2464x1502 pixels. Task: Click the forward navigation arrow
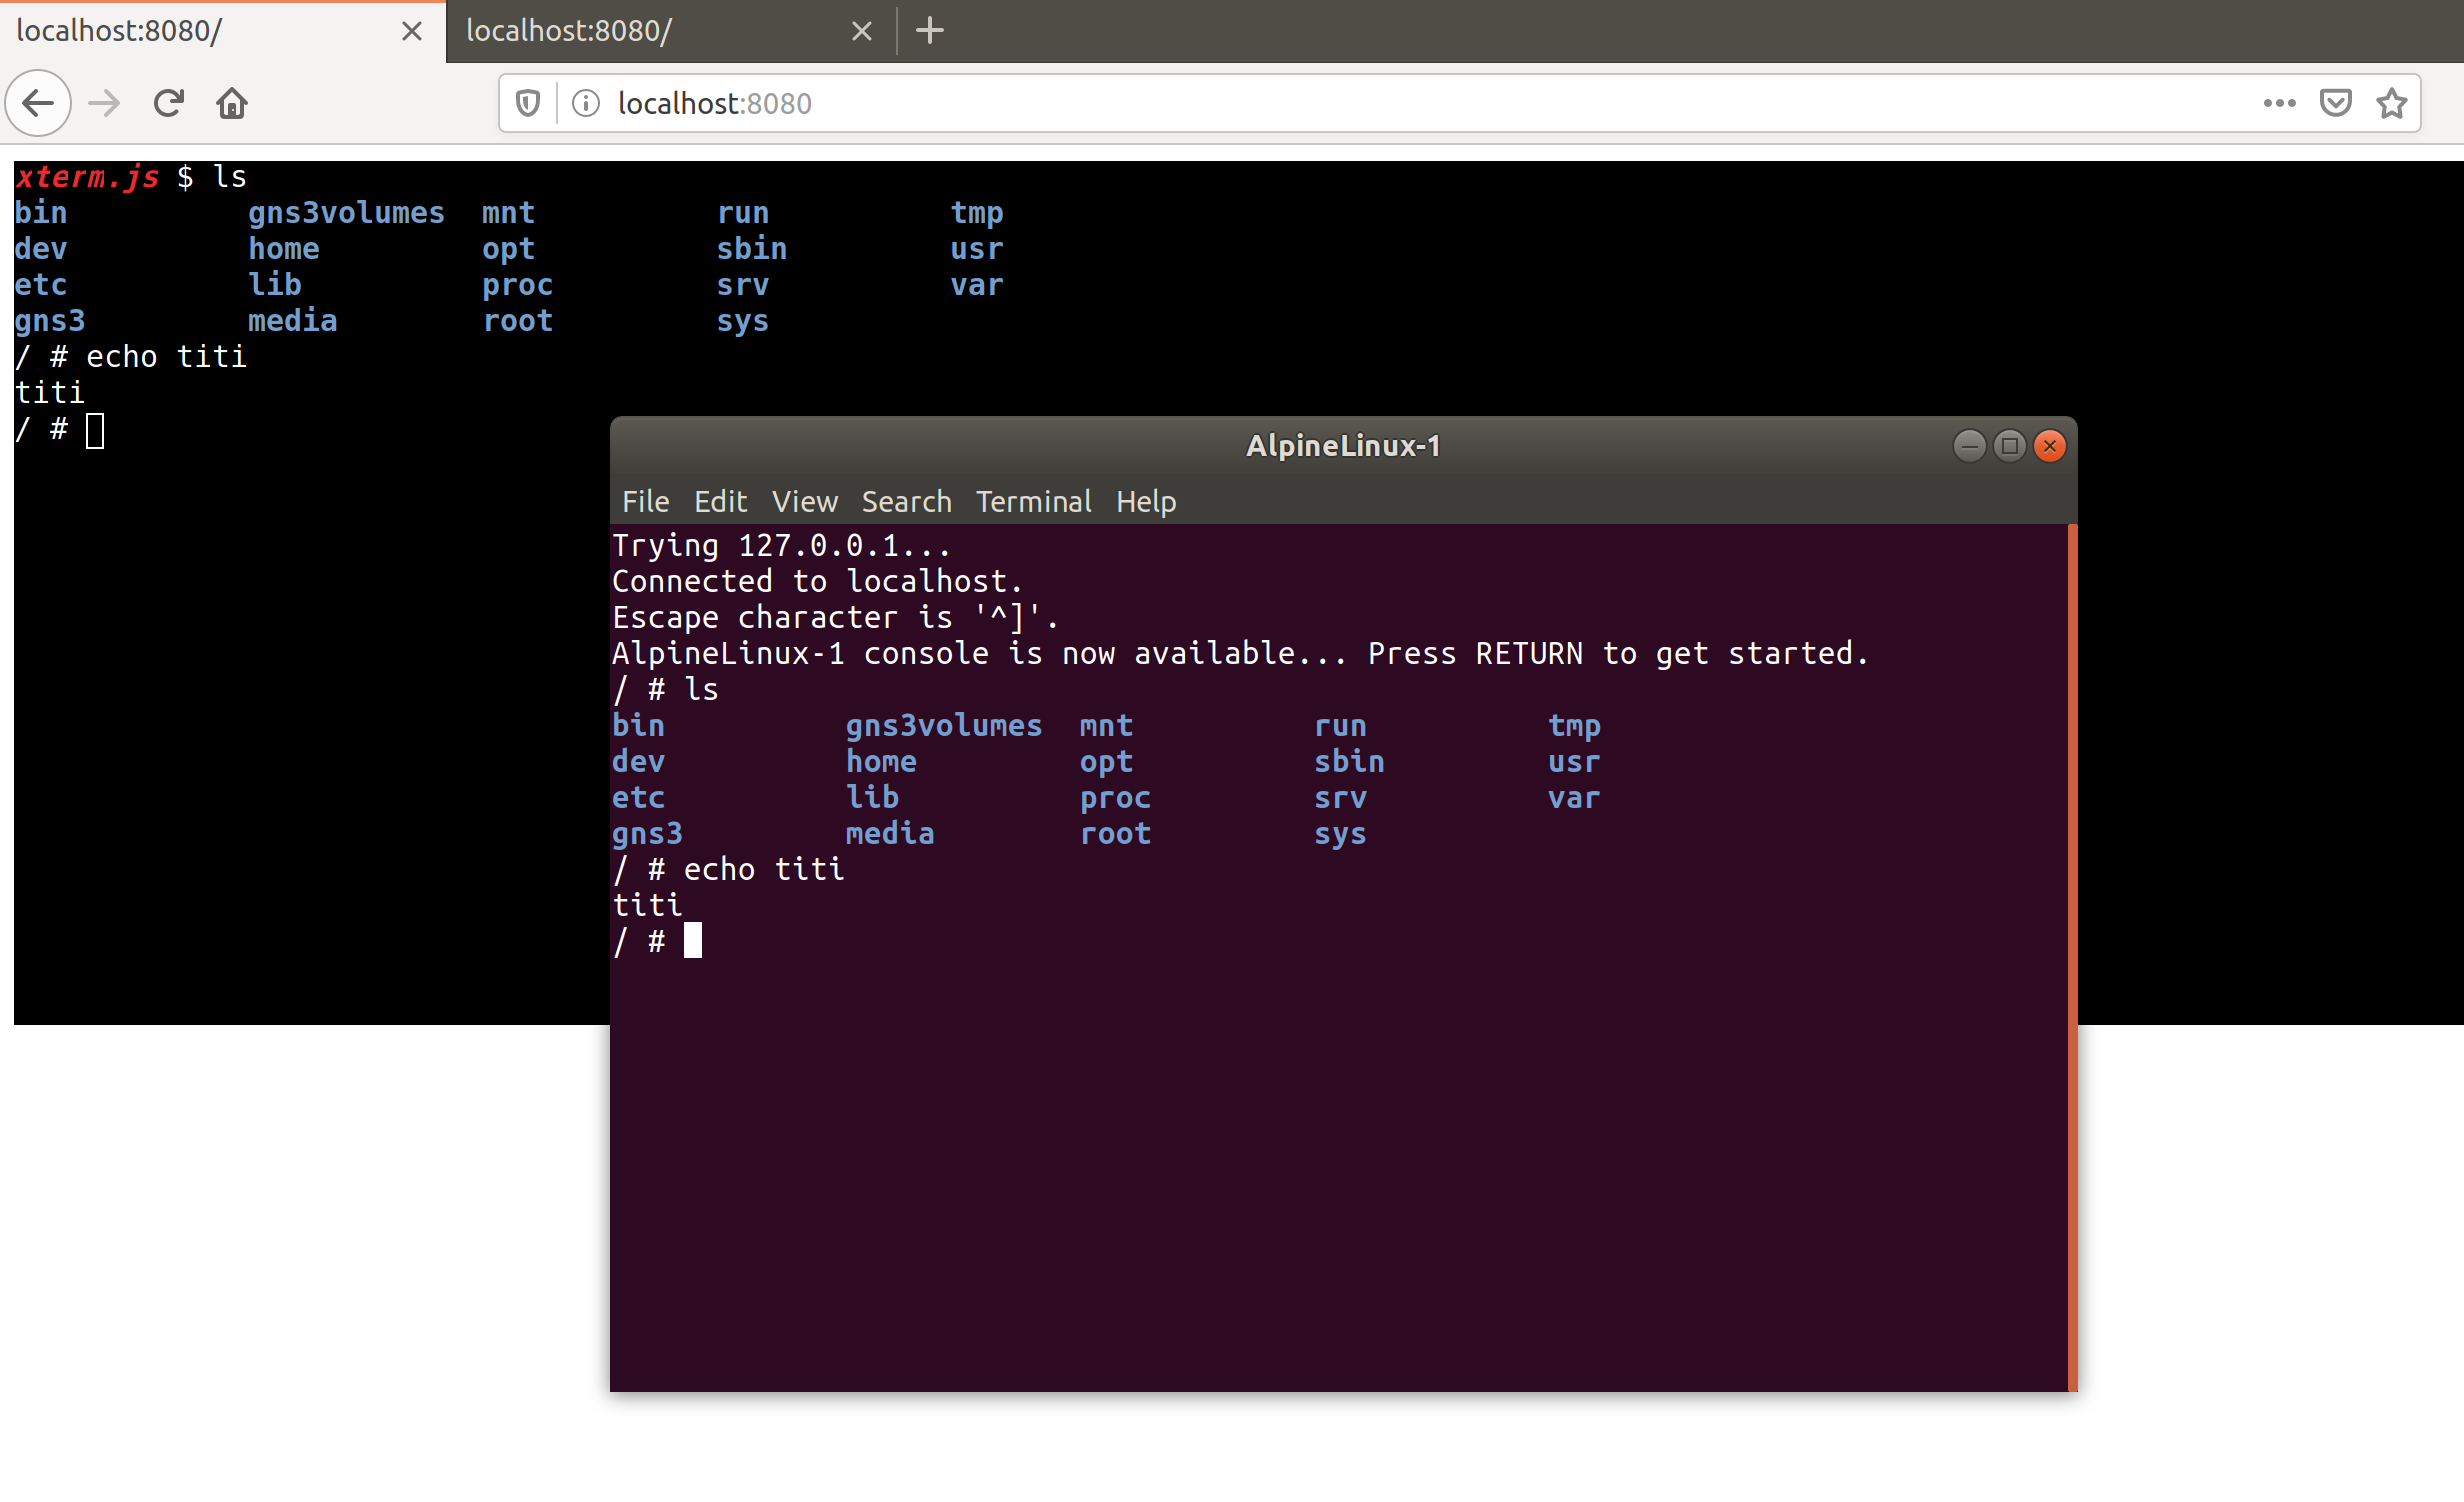point(103,103)
